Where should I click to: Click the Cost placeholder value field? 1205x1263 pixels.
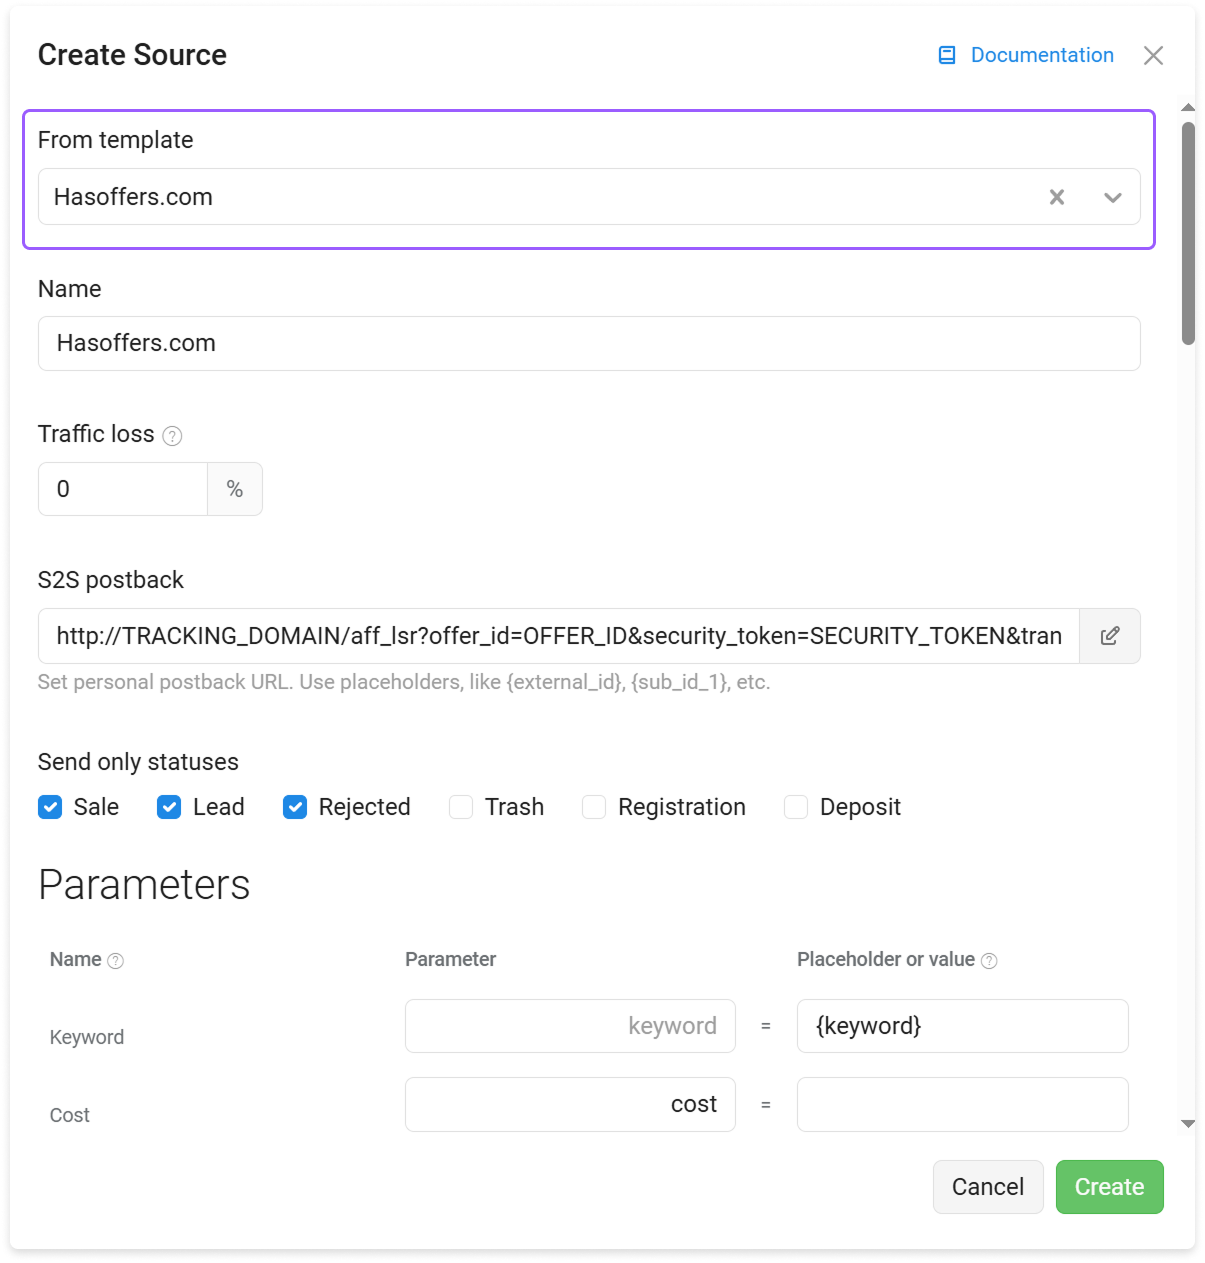(962, 1104)
